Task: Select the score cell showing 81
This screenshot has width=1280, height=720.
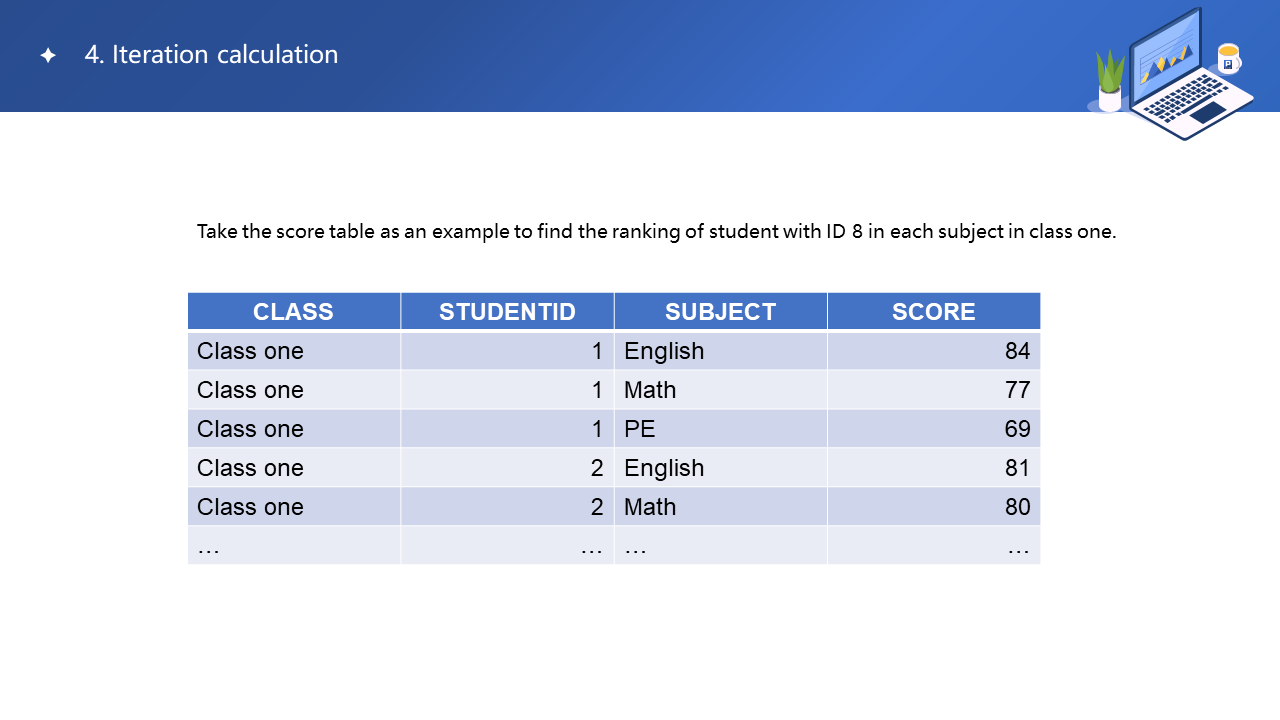Action: 1017,468
